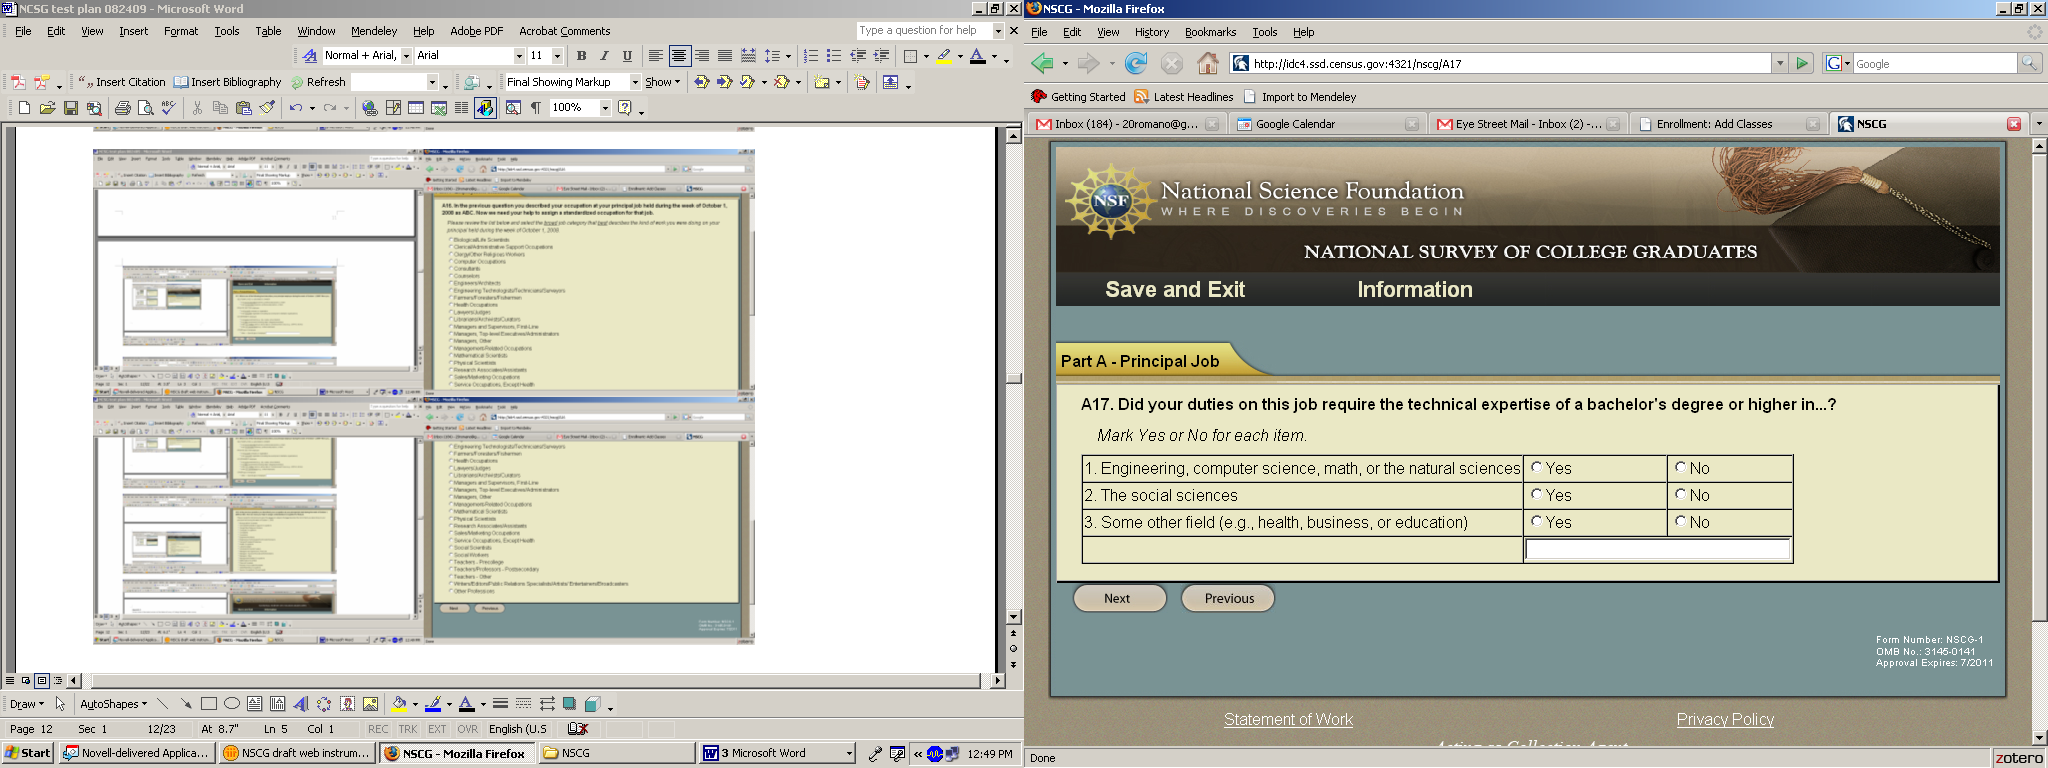Image resolution: width=2048 pixels, height=768 pixels.
Task: Toggle Show/Hide paragraph marks
Action: pyautogui.click(x=536, y=108)
